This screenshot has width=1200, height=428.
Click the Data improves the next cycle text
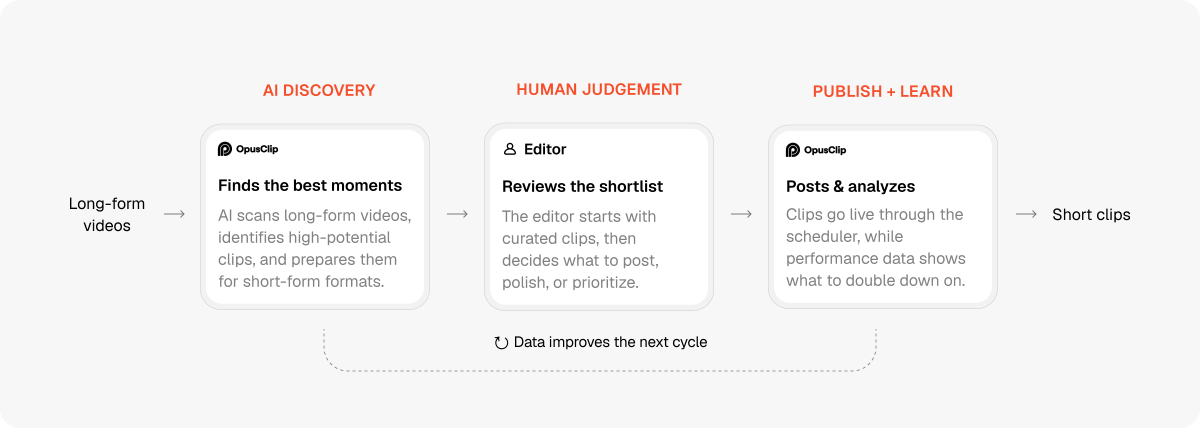610,342
